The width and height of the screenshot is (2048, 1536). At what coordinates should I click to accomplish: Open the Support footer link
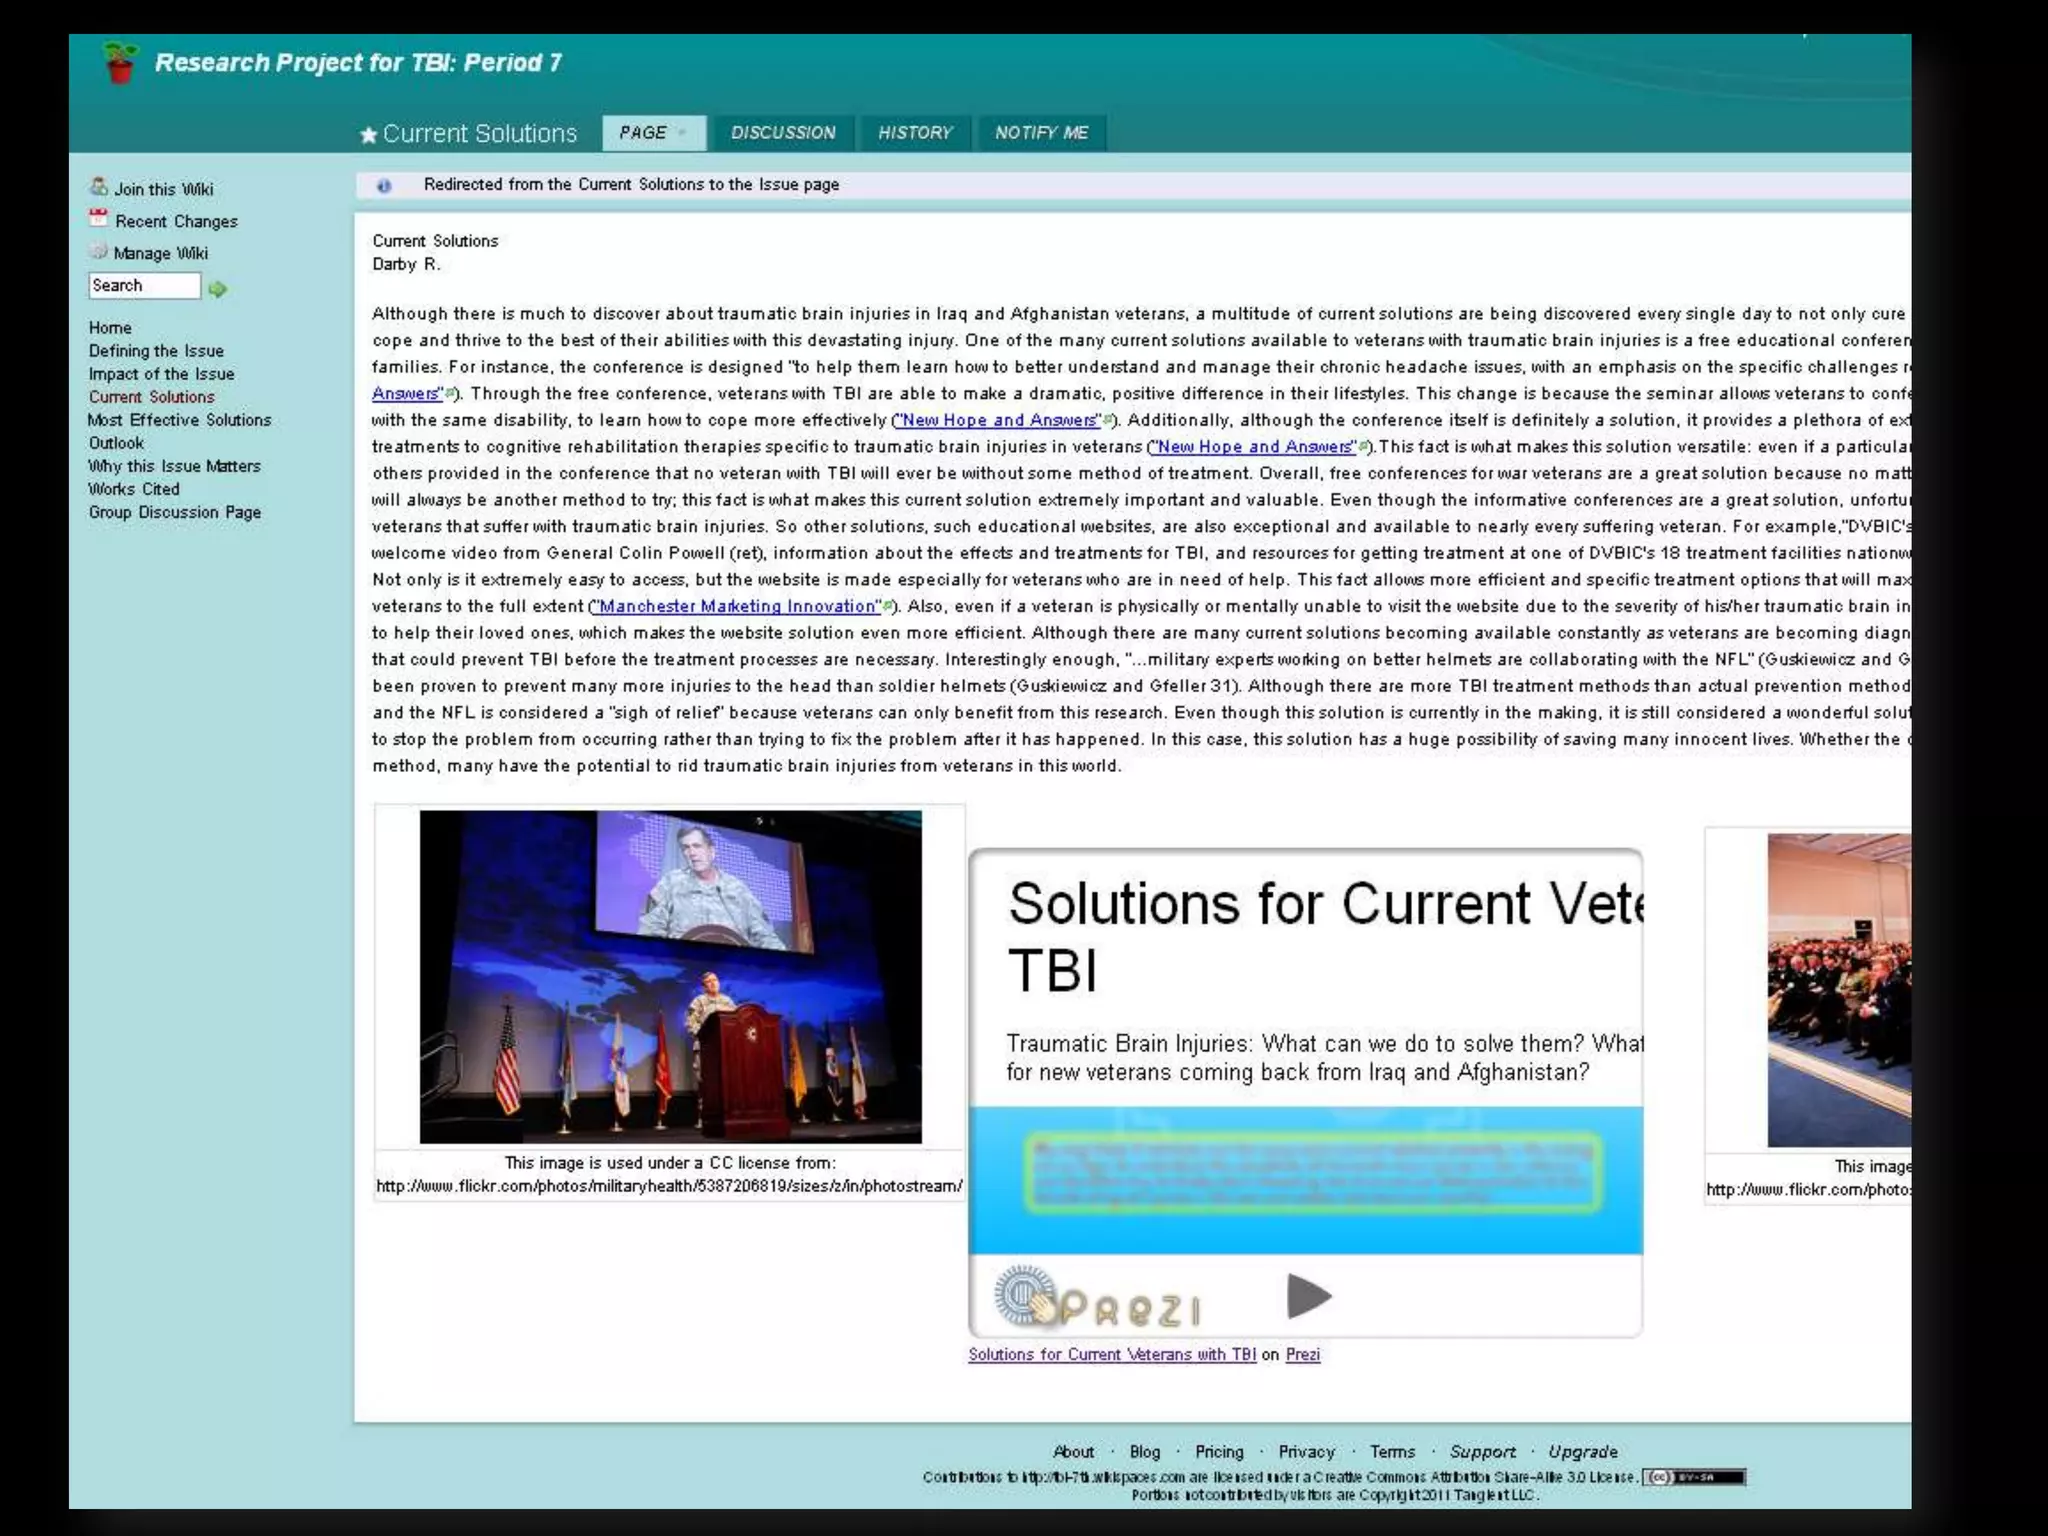click(x=1482, y=1451)
